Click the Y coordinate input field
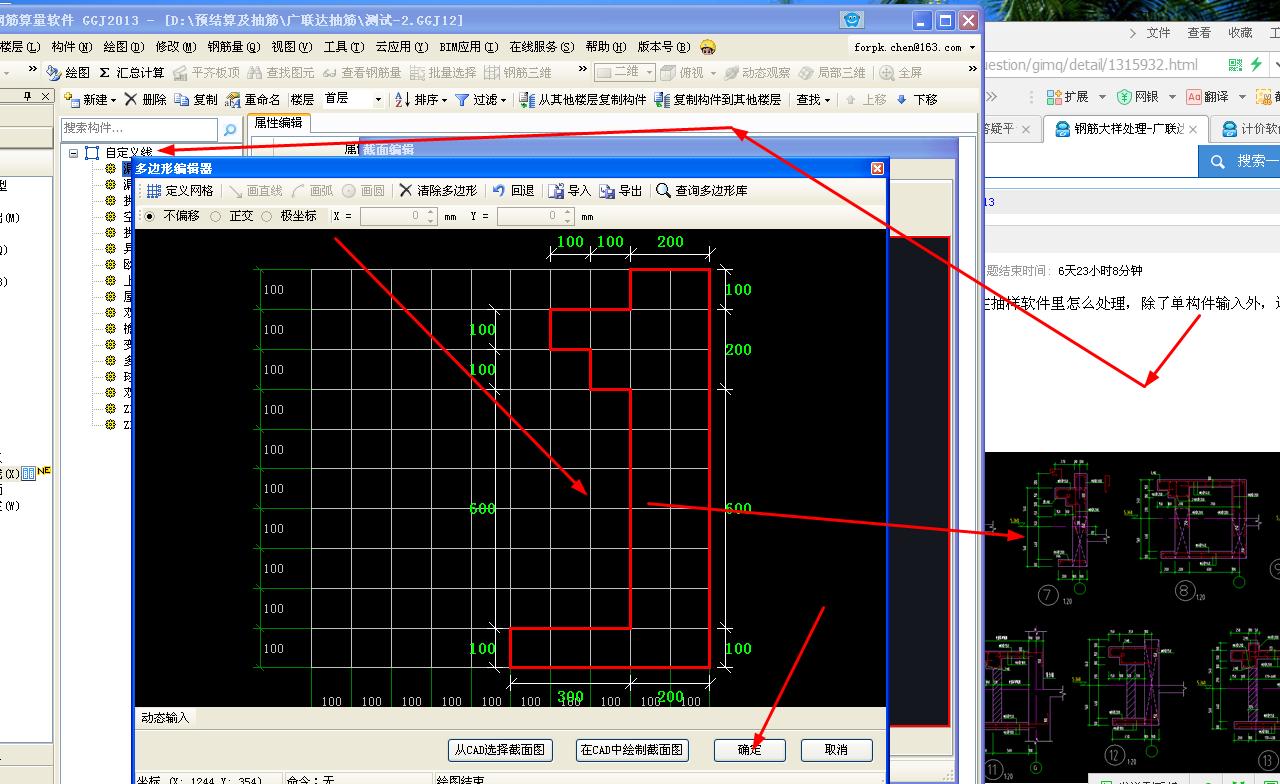Viewport: 1280px width, 784px height. (x=529, y=216)
